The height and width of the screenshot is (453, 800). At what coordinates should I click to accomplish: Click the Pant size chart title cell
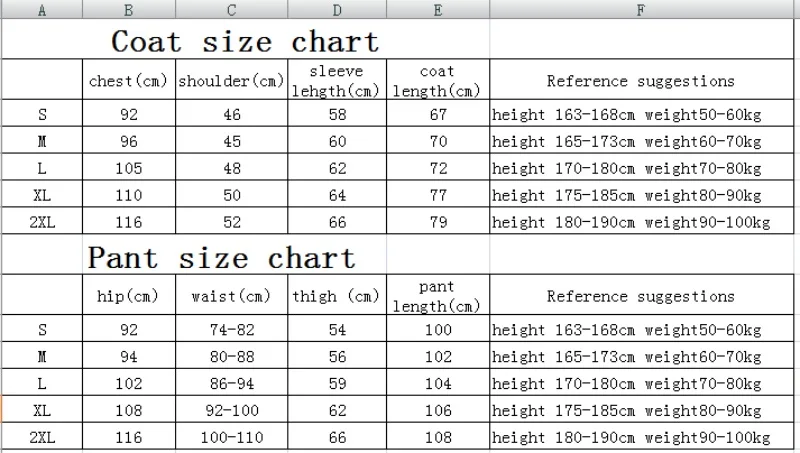[x=222, y=257]
